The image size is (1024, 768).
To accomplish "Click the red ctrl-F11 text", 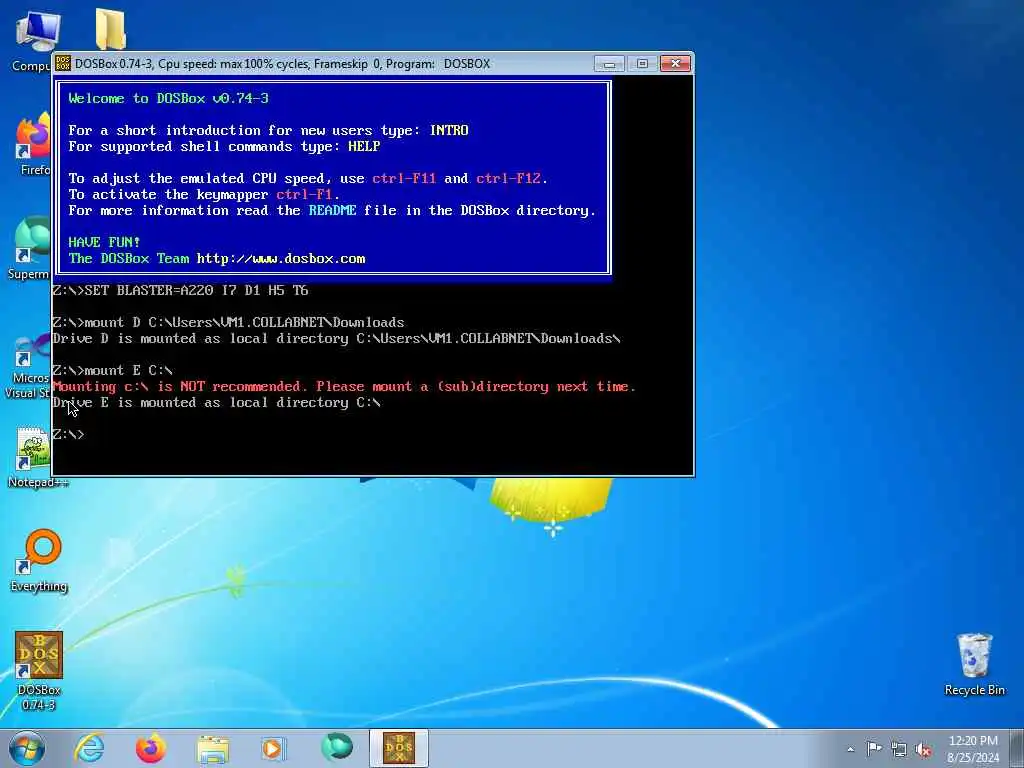I will 404,178.
